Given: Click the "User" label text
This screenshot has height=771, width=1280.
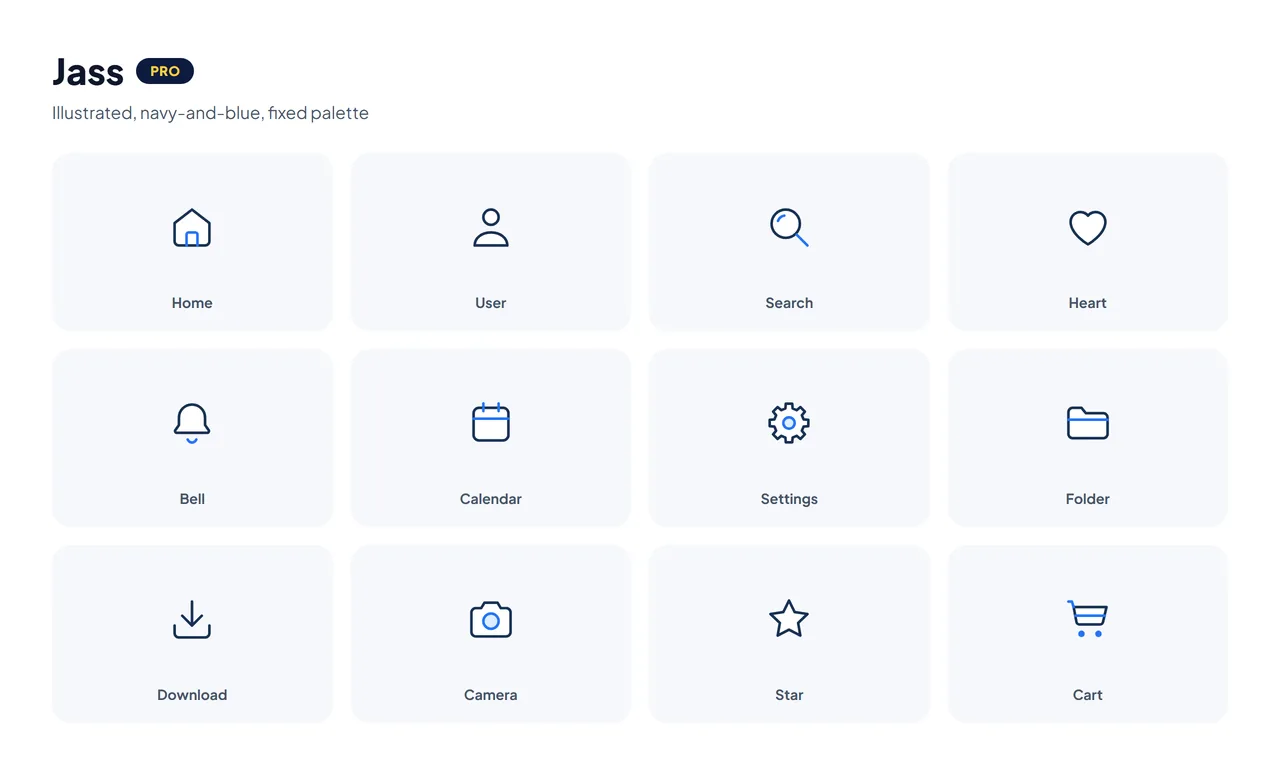Looking at the screenshot, I should click(x=491, y=303).
